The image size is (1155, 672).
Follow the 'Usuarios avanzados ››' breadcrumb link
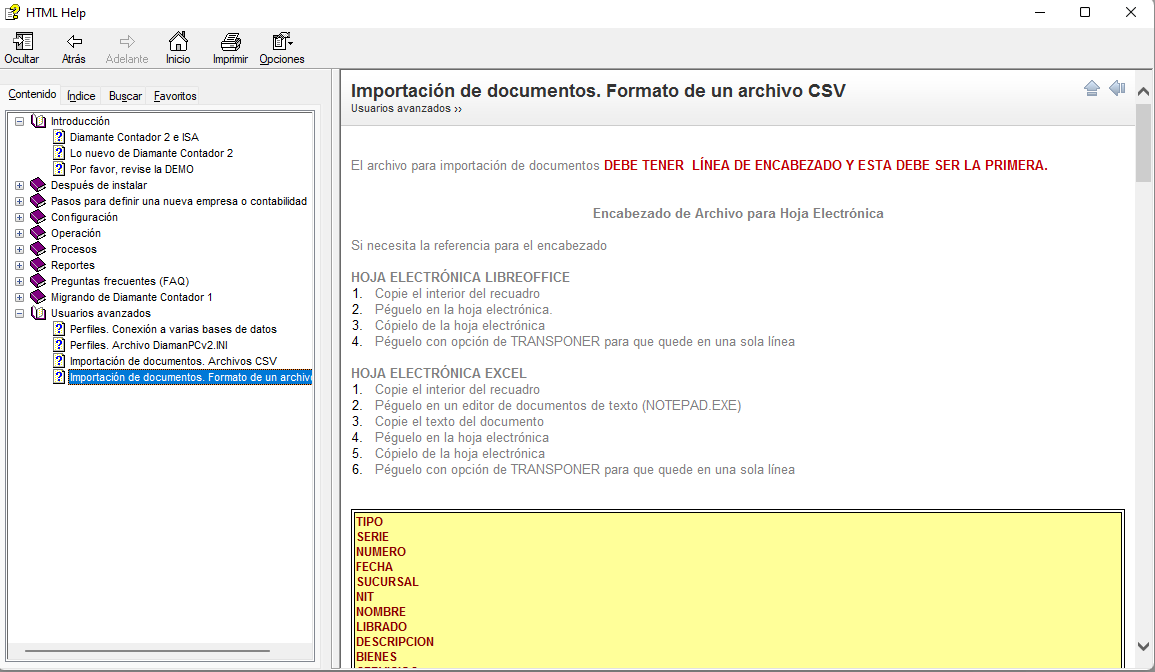tap(406, 108)
